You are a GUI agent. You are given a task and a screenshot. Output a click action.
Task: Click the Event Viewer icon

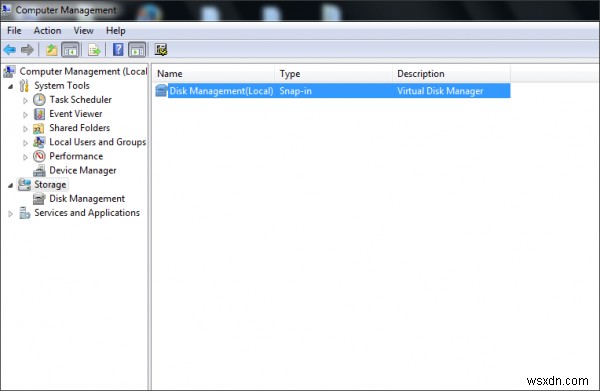tap(39, 114)
